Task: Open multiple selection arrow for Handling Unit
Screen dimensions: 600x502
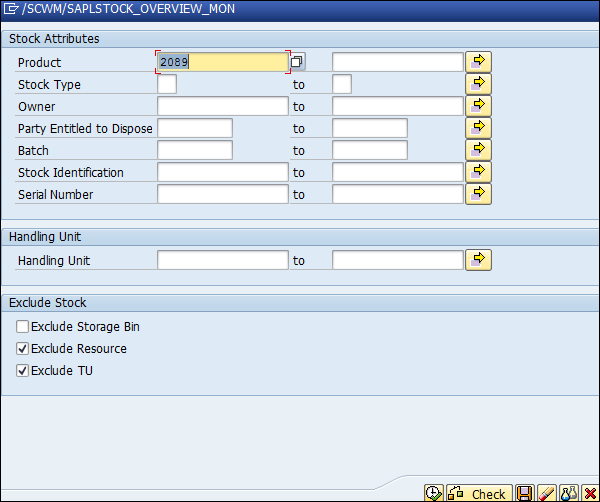Action: tap(479, 260)
